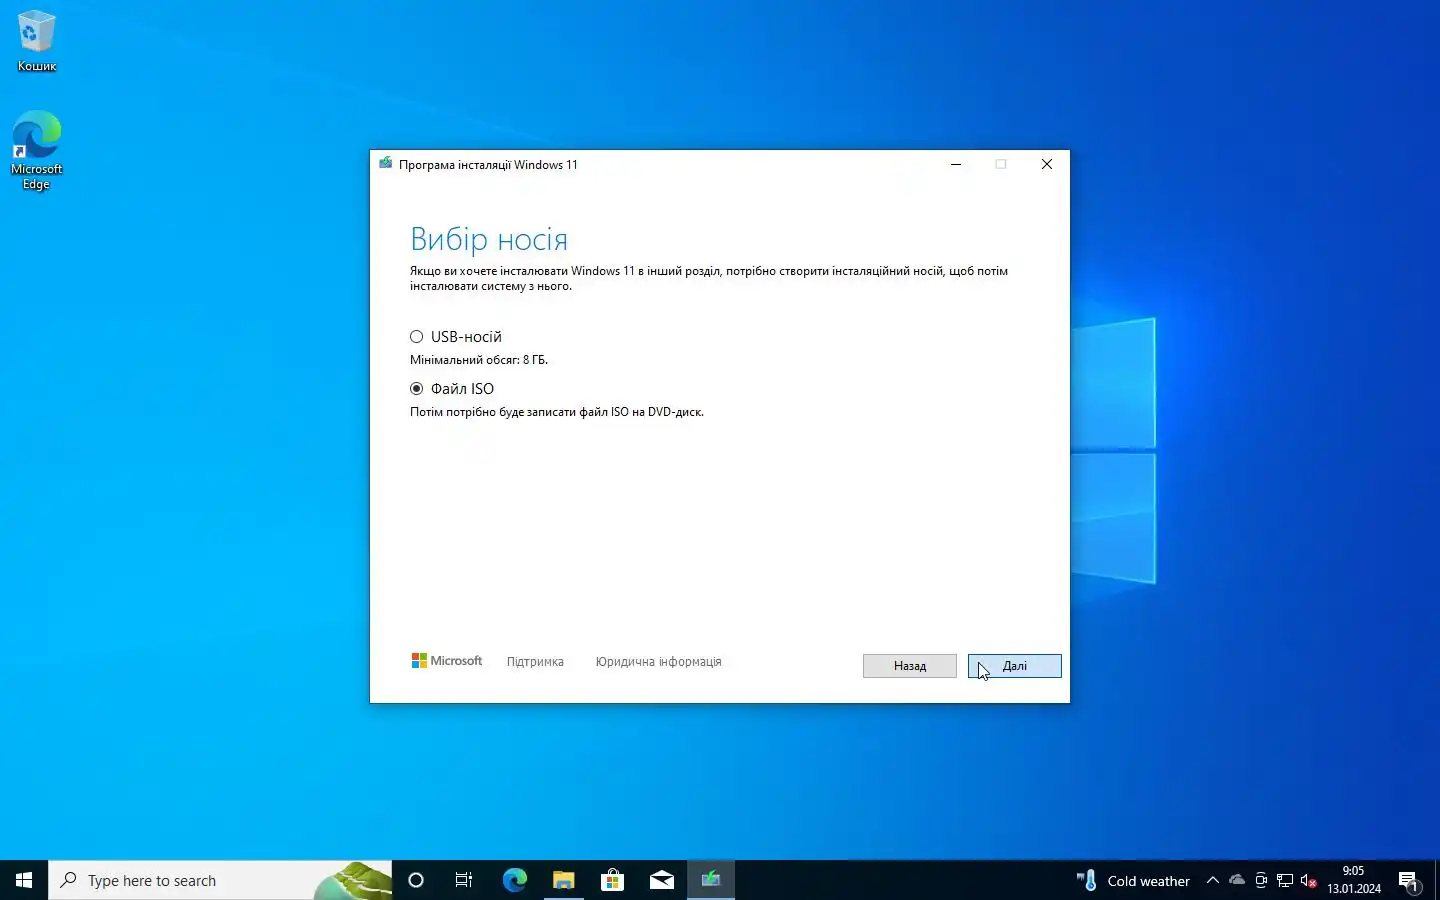This screenshot has height=900, width=1440.
Task: Close the Windows 11 setup window
Action: tap(1046, 164)
